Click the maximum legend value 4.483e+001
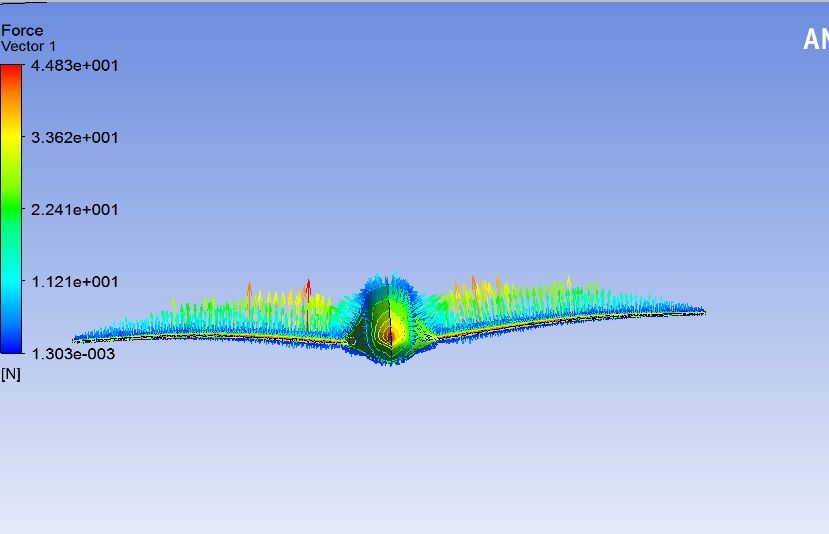The image size is (829, 534). click(75, 66)
